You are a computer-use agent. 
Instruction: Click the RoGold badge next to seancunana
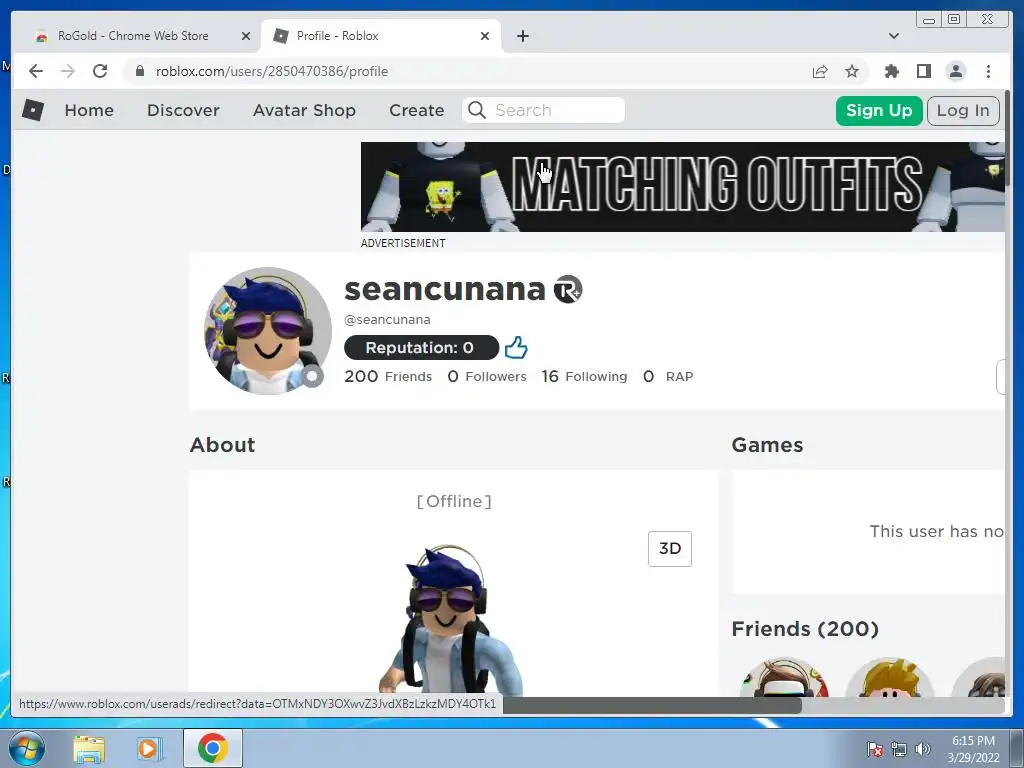(568, 289)
